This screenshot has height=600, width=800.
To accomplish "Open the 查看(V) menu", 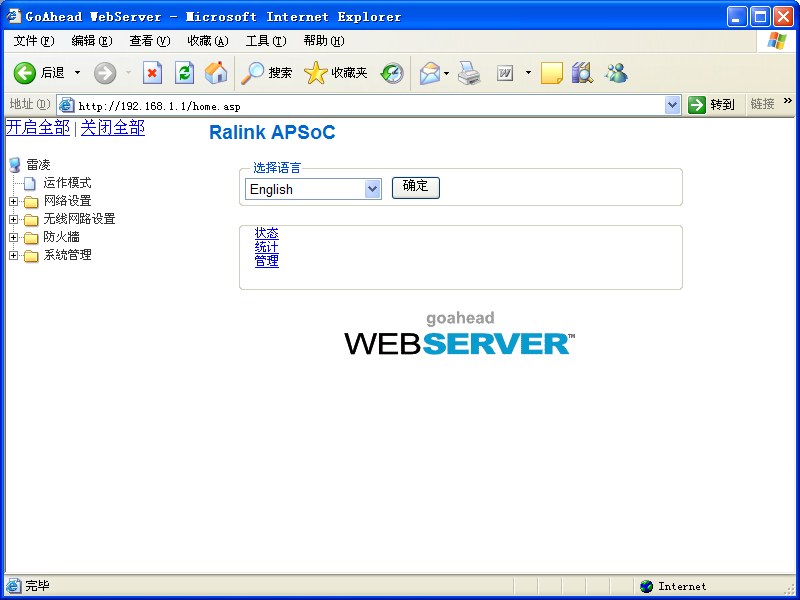I will (x=149, y=41).
